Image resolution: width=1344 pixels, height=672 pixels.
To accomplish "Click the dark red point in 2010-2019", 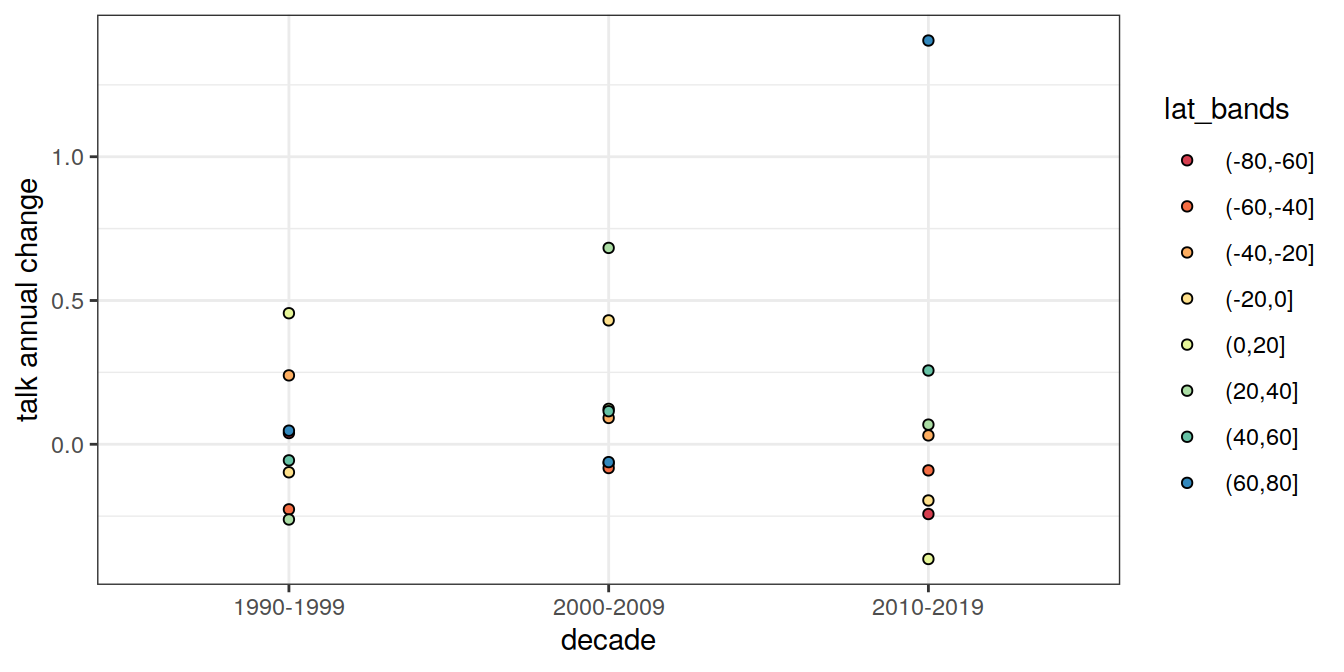I will pos(928,514).
